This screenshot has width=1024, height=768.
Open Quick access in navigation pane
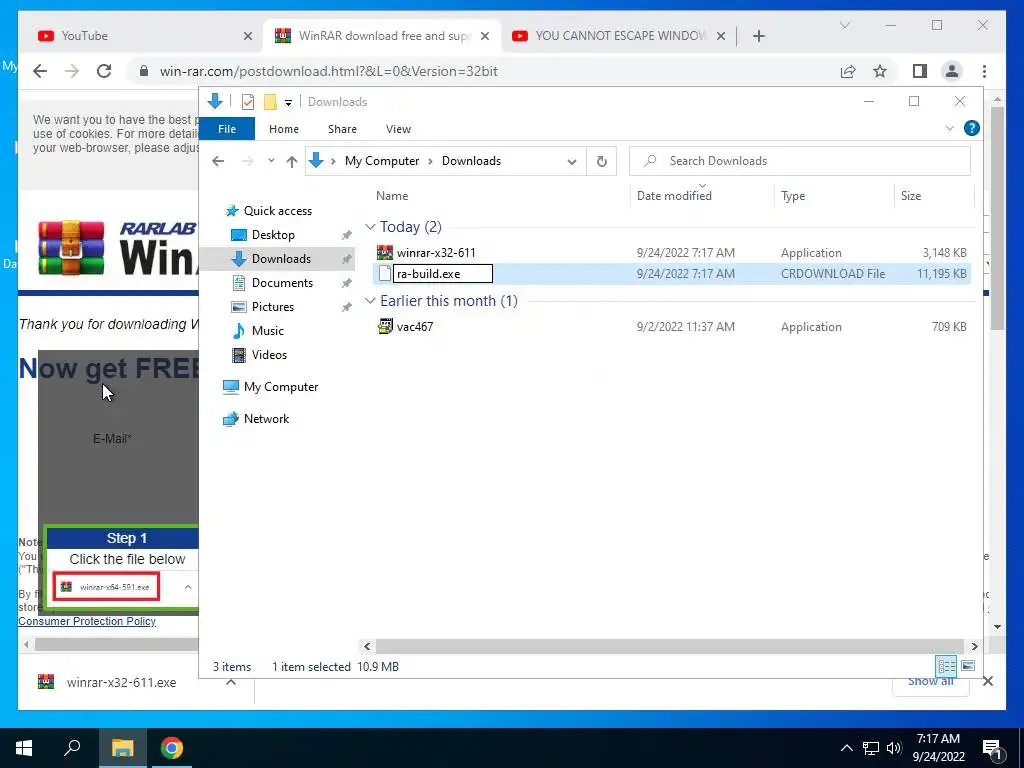click(x=278, y=211)
